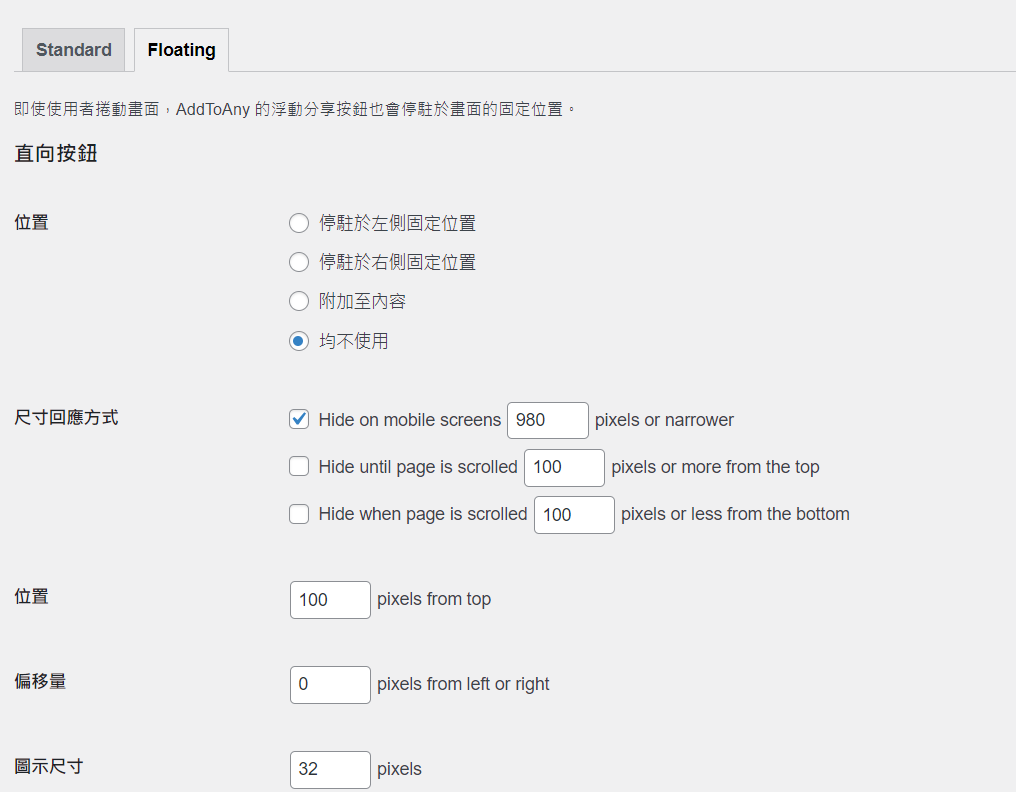This screenshot has height=792, width=1016.
Task: Click the 980 mobile screen width field
Action: pos(547,420)
